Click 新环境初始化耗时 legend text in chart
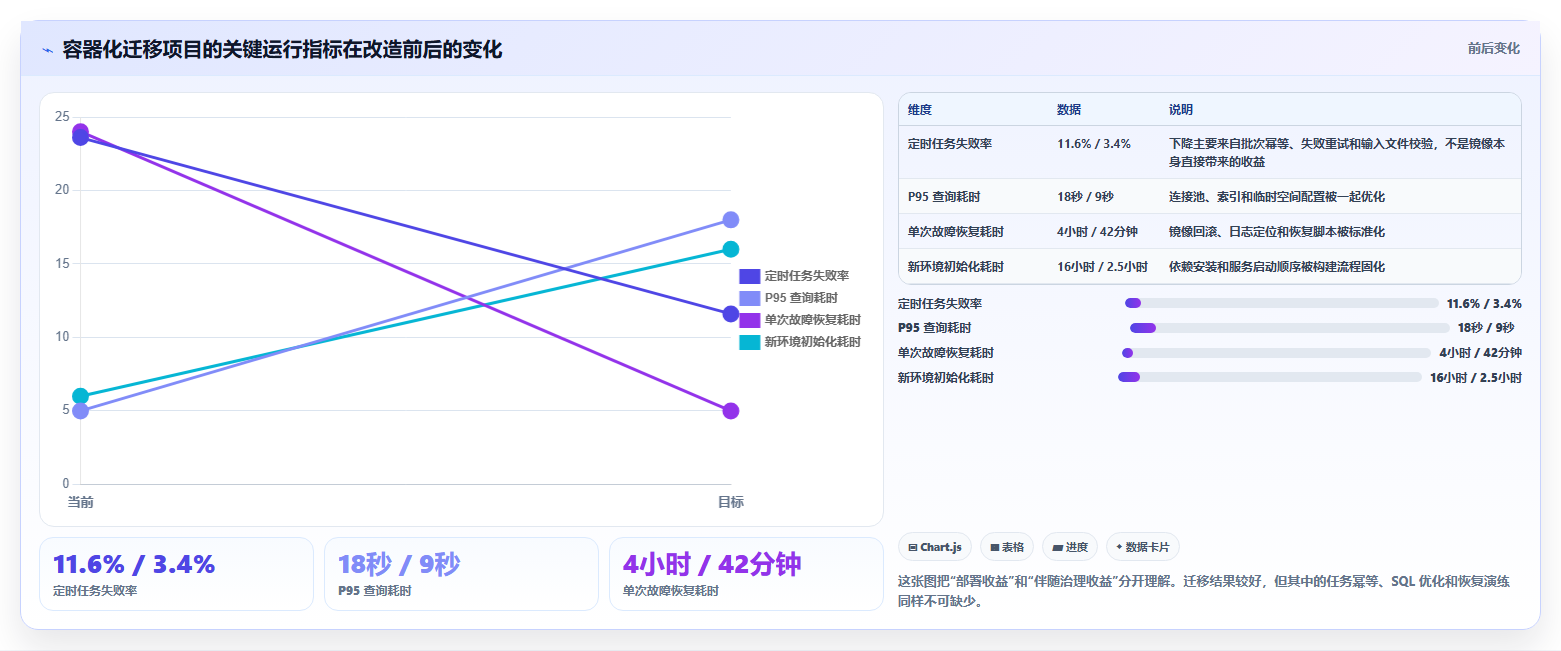 812,342
